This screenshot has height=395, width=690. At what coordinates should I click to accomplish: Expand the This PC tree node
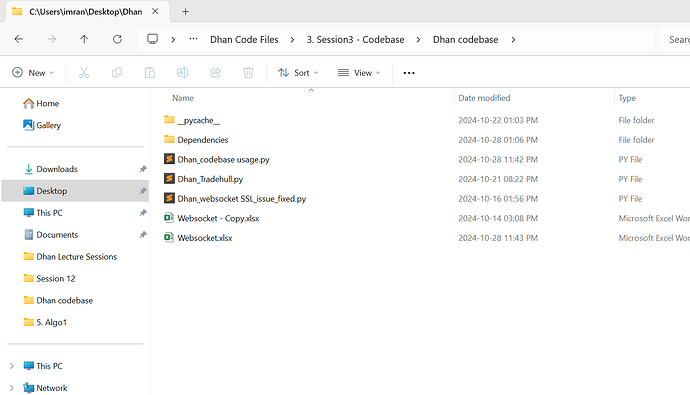point(12,366)
